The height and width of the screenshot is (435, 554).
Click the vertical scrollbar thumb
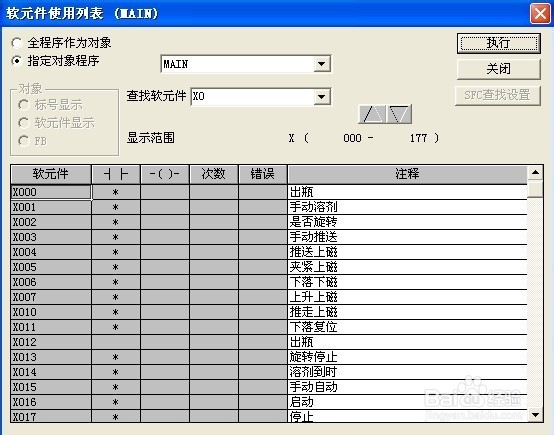pos(535,189)
